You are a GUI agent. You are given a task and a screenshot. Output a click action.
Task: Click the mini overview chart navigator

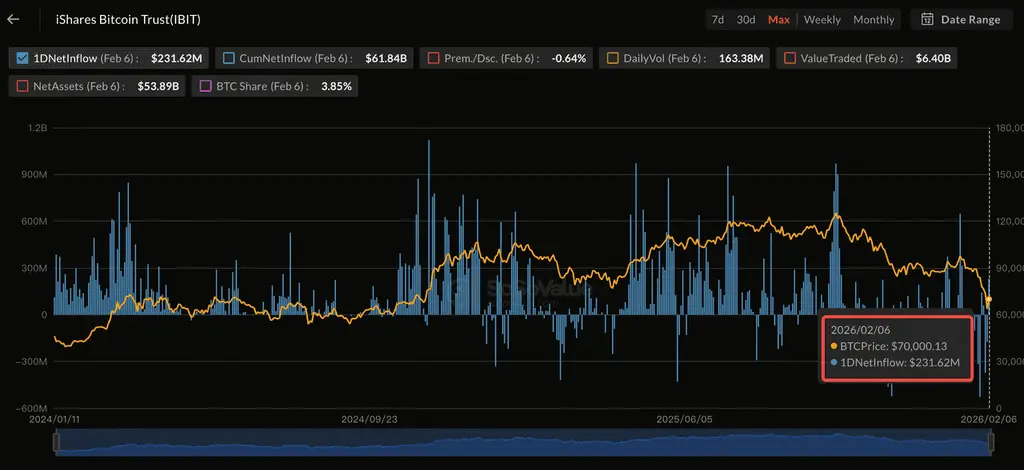pos(523,443)
